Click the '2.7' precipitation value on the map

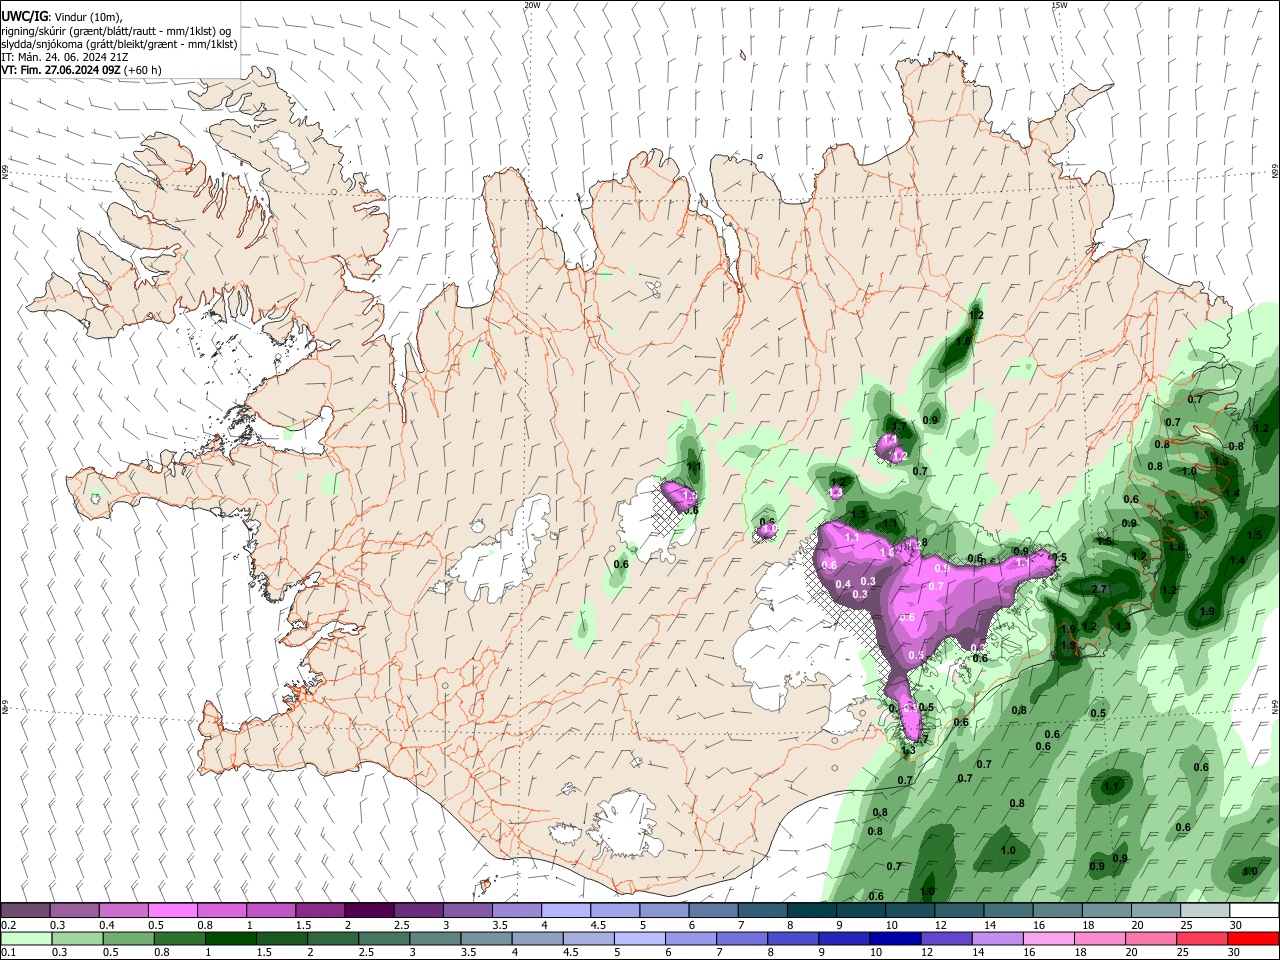point(1100,589)
